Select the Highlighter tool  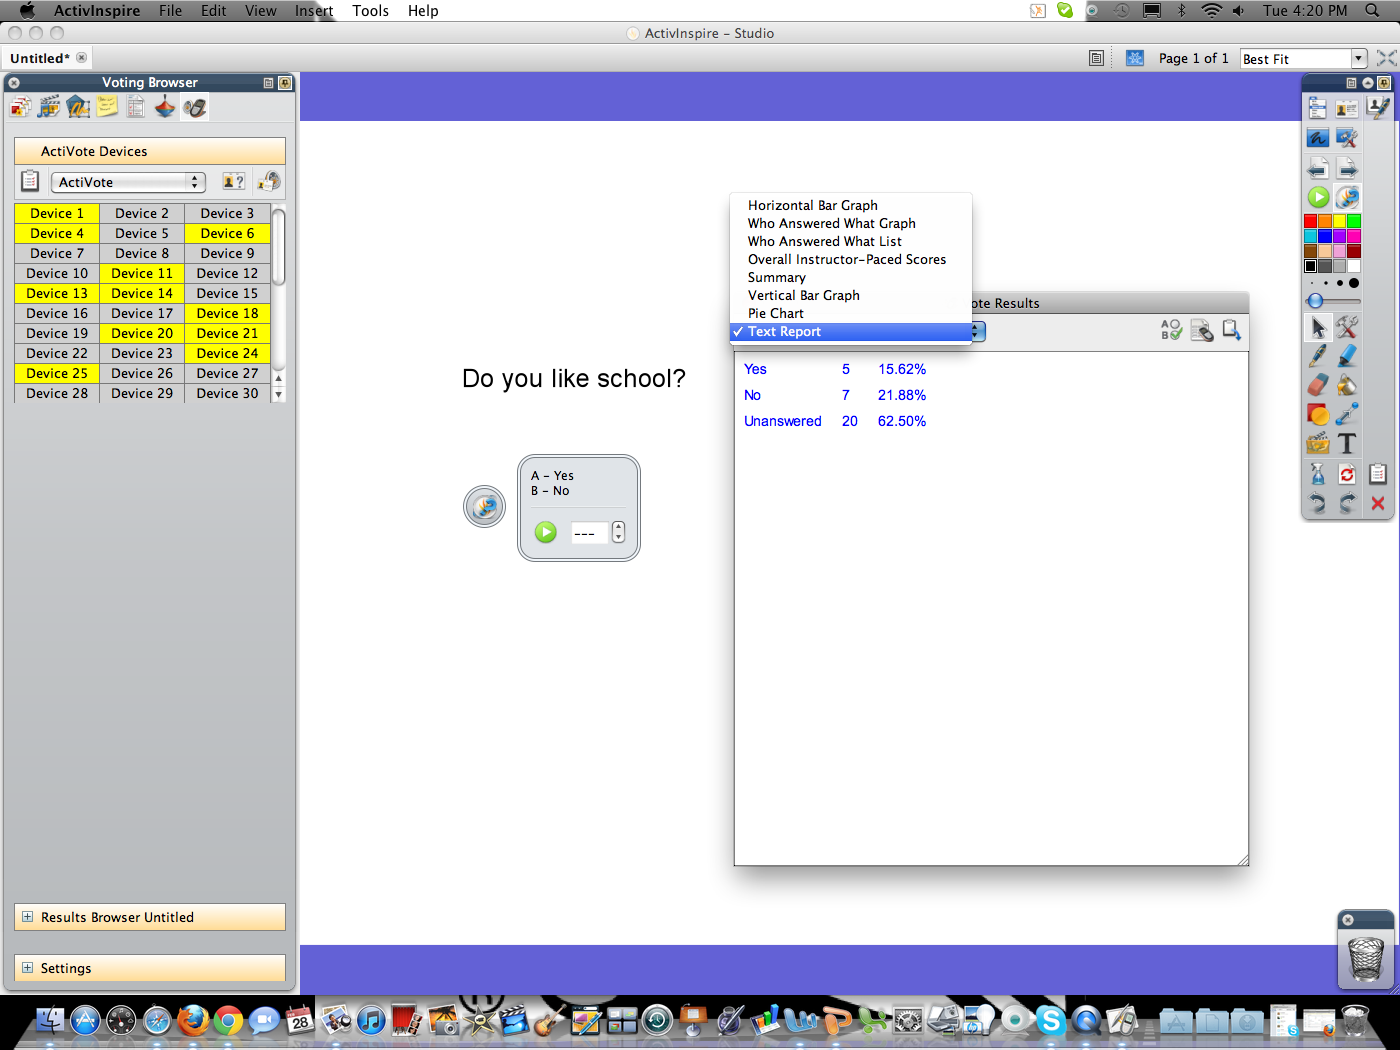tap(1347, 355)
